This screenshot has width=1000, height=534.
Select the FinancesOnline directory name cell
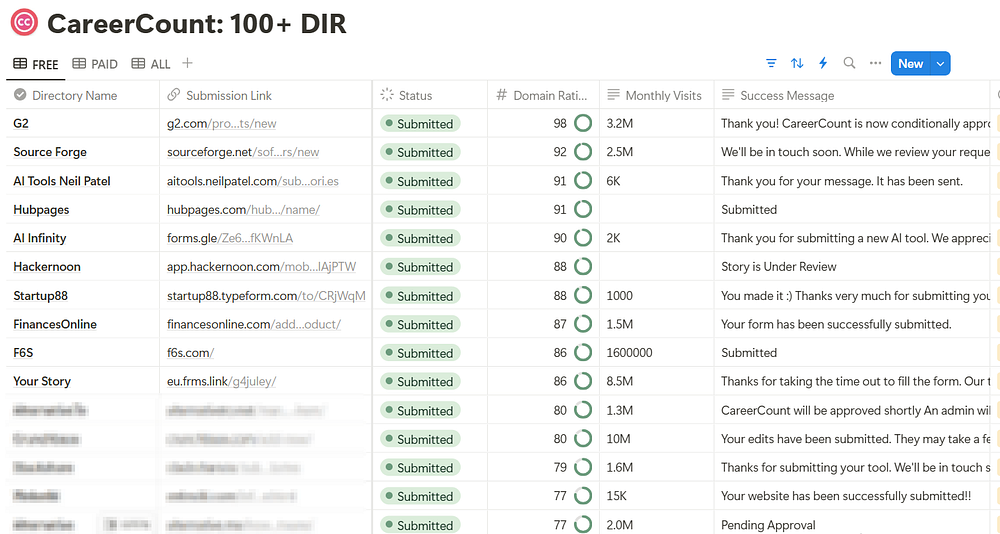tap(83, 324)
